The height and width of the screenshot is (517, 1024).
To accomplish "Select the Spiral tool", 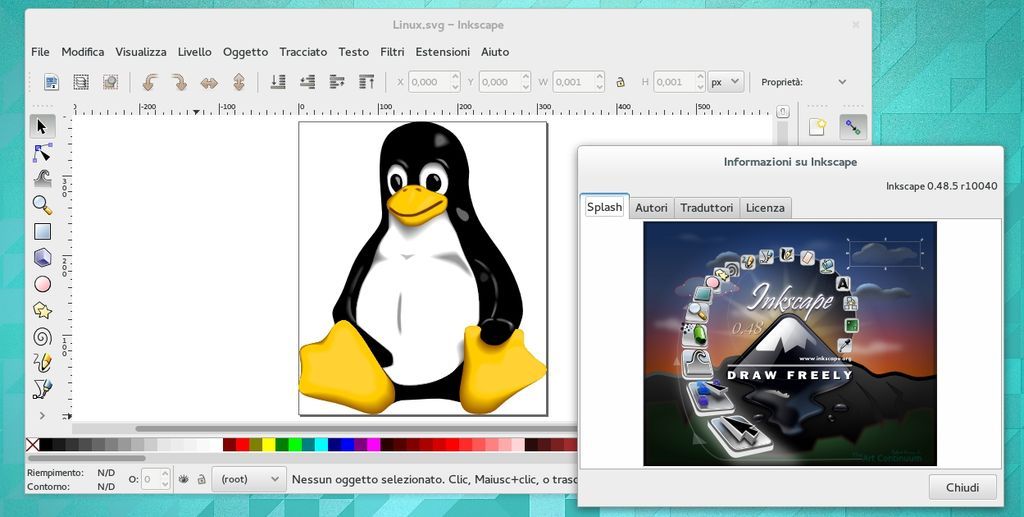I will click(x=42, y=336).
